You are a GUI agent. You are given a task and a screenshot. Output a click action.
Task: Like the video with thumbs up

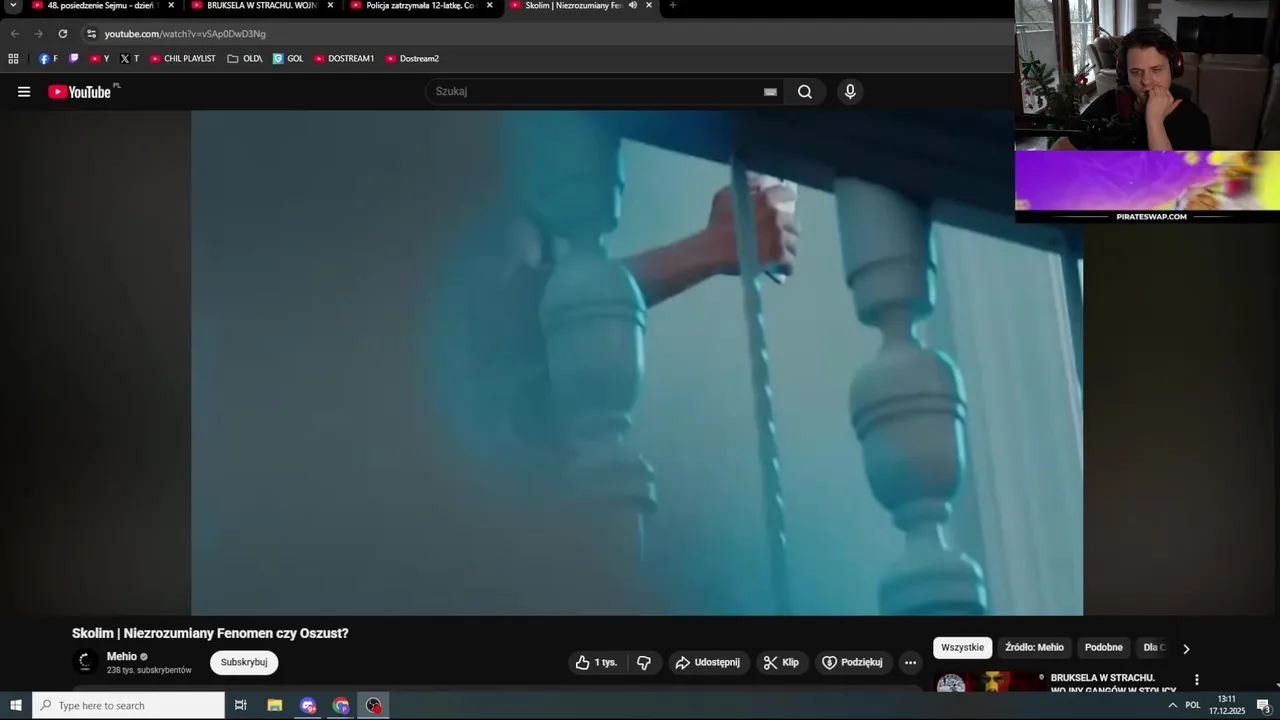(x=597, y=662)
